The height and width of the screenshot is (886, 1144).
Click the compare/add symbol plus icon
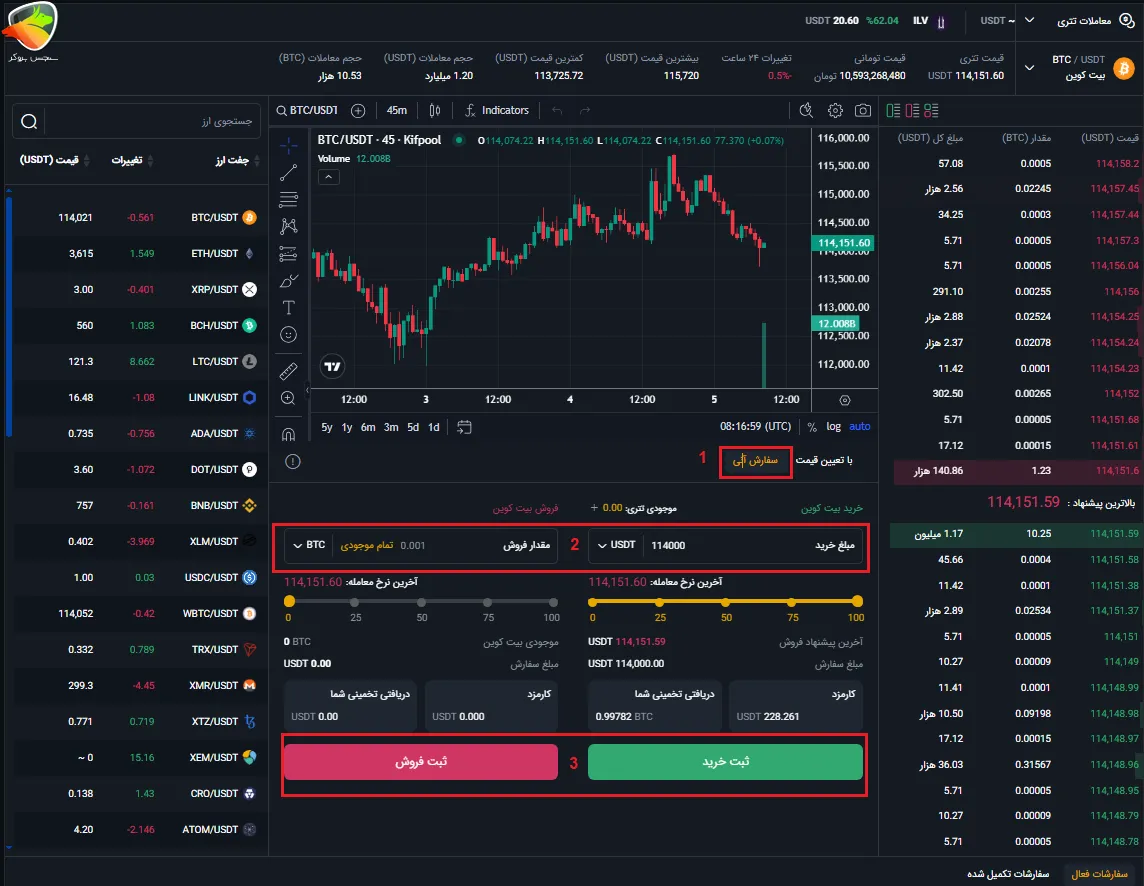point(358,110)
